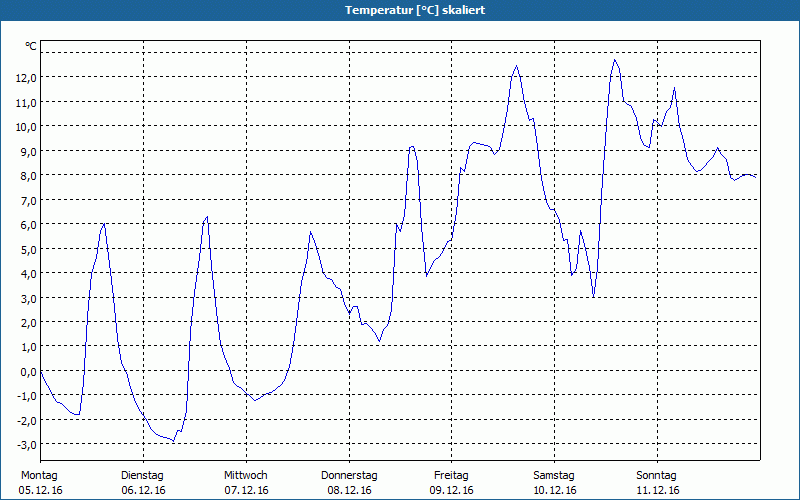Click the date 10.12.16
This screenshot has height=500, width=800.
[x=555, y=490]
